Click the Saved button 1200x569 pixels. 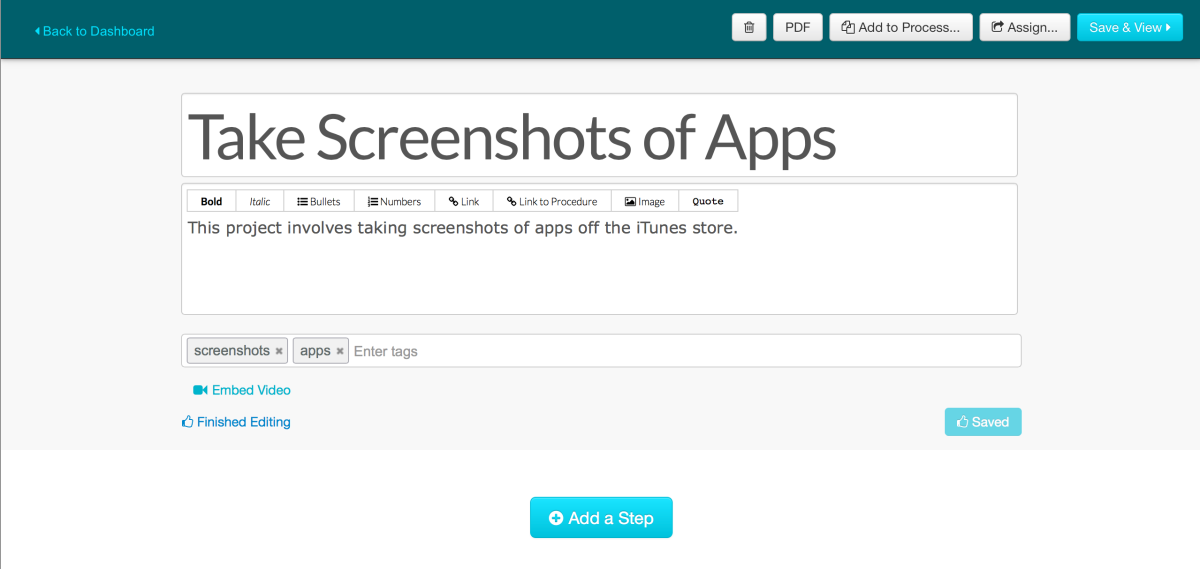[x=983, y=422]
